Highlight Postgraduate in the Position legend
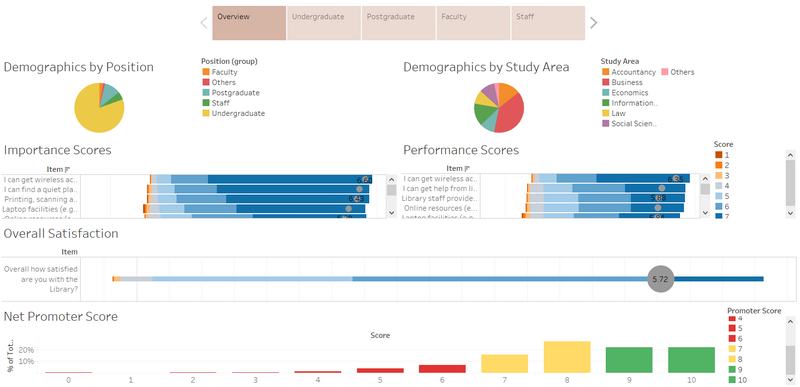The width and height of the screenshot is (800, 387). [x=231, y=93]
